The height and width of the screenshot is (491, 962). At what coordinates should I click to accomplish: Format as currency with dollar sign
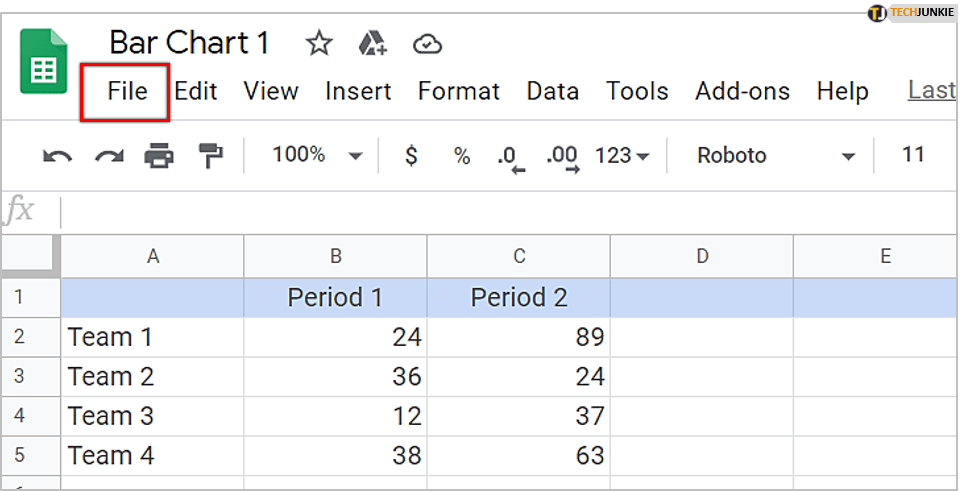(411, 155)
